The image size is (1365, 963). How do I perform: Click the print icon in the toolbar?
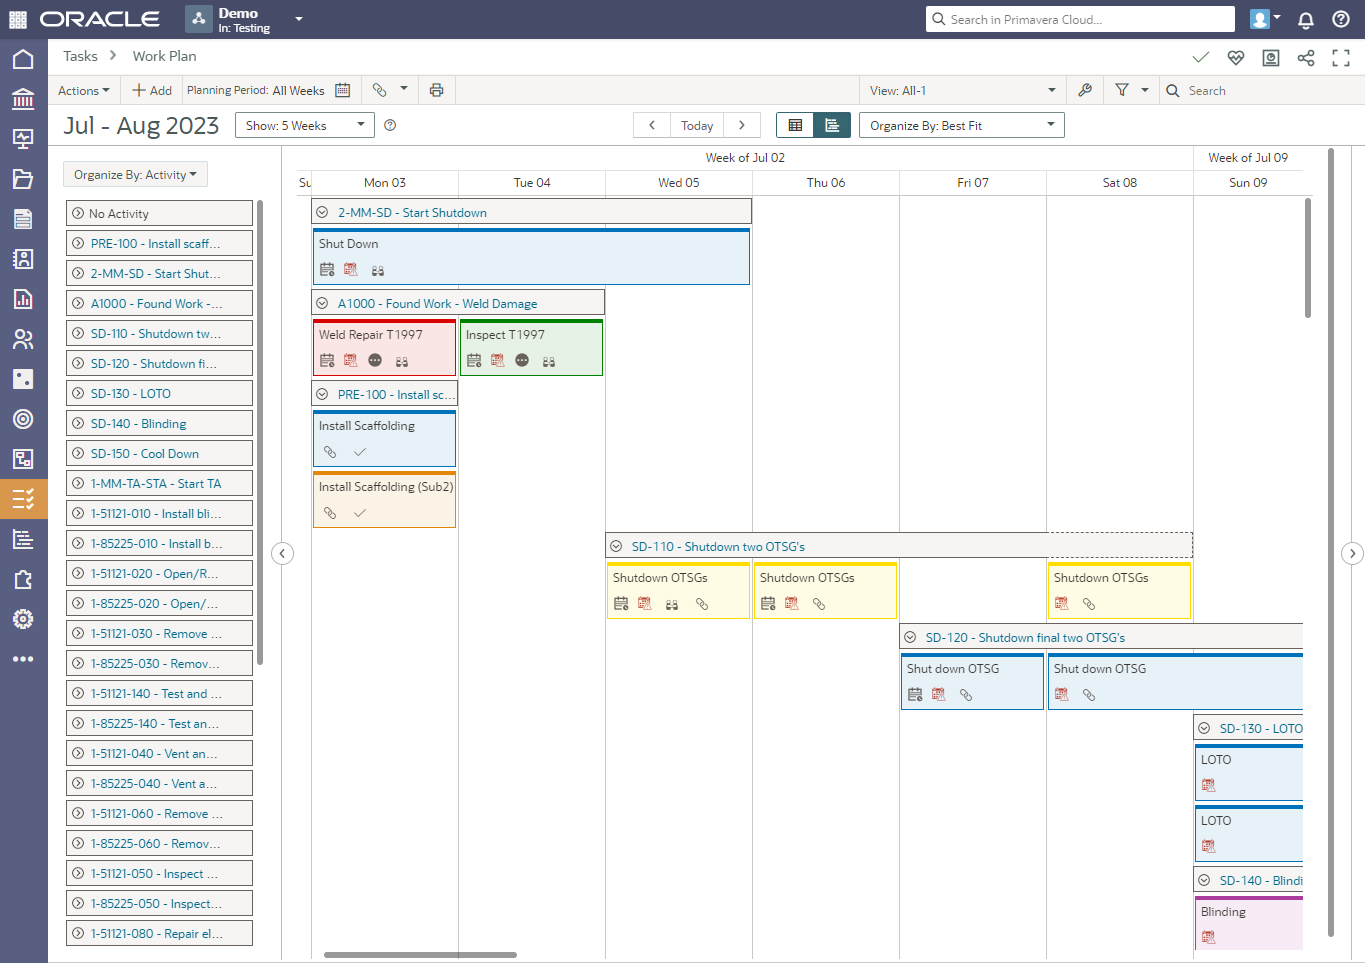[436, 90]
